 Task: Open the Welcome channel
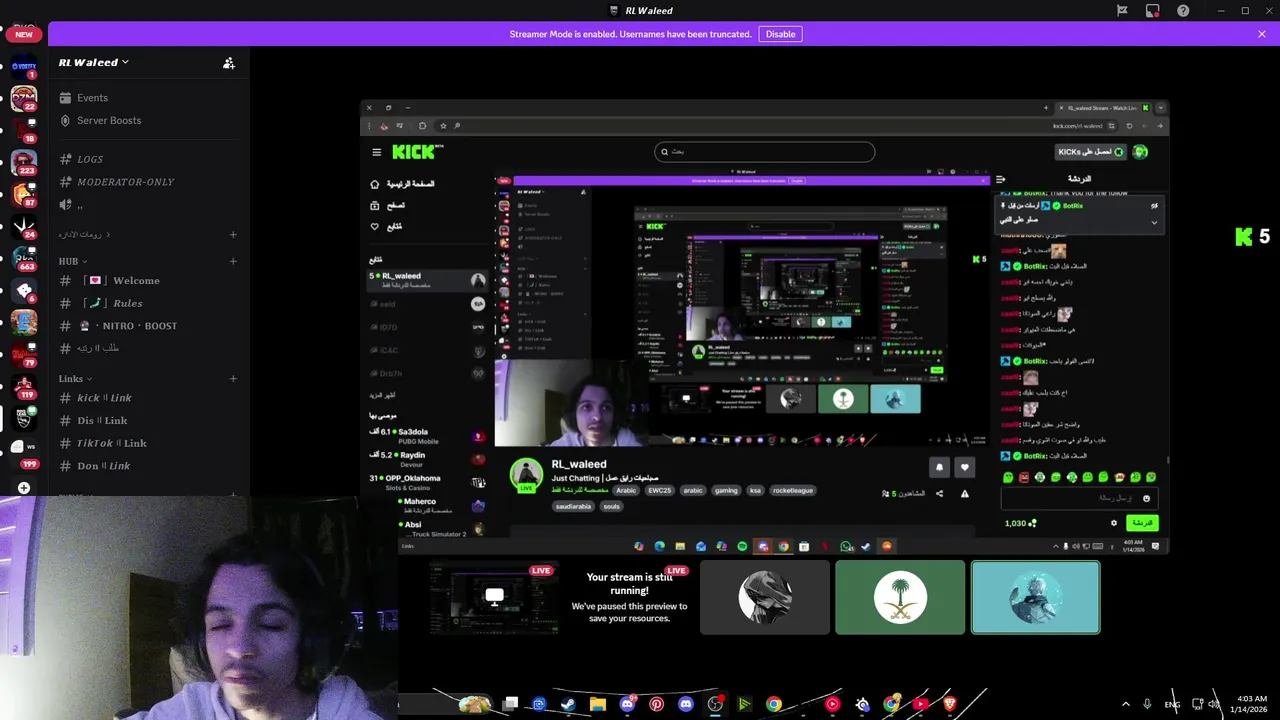148,281
